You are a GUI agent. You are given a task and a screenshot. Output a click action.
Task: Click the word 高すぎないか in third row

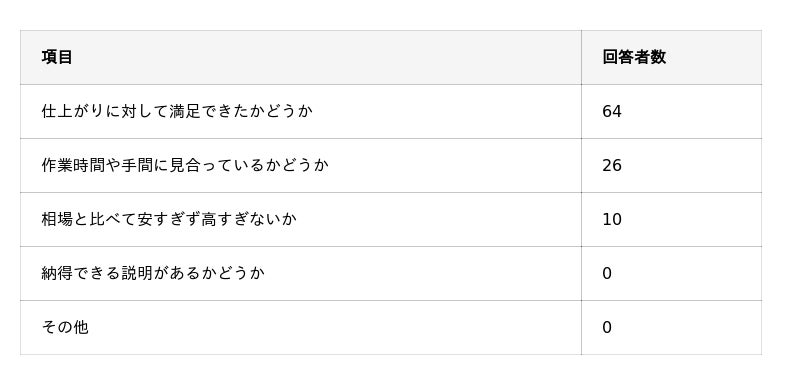point(248,219)
